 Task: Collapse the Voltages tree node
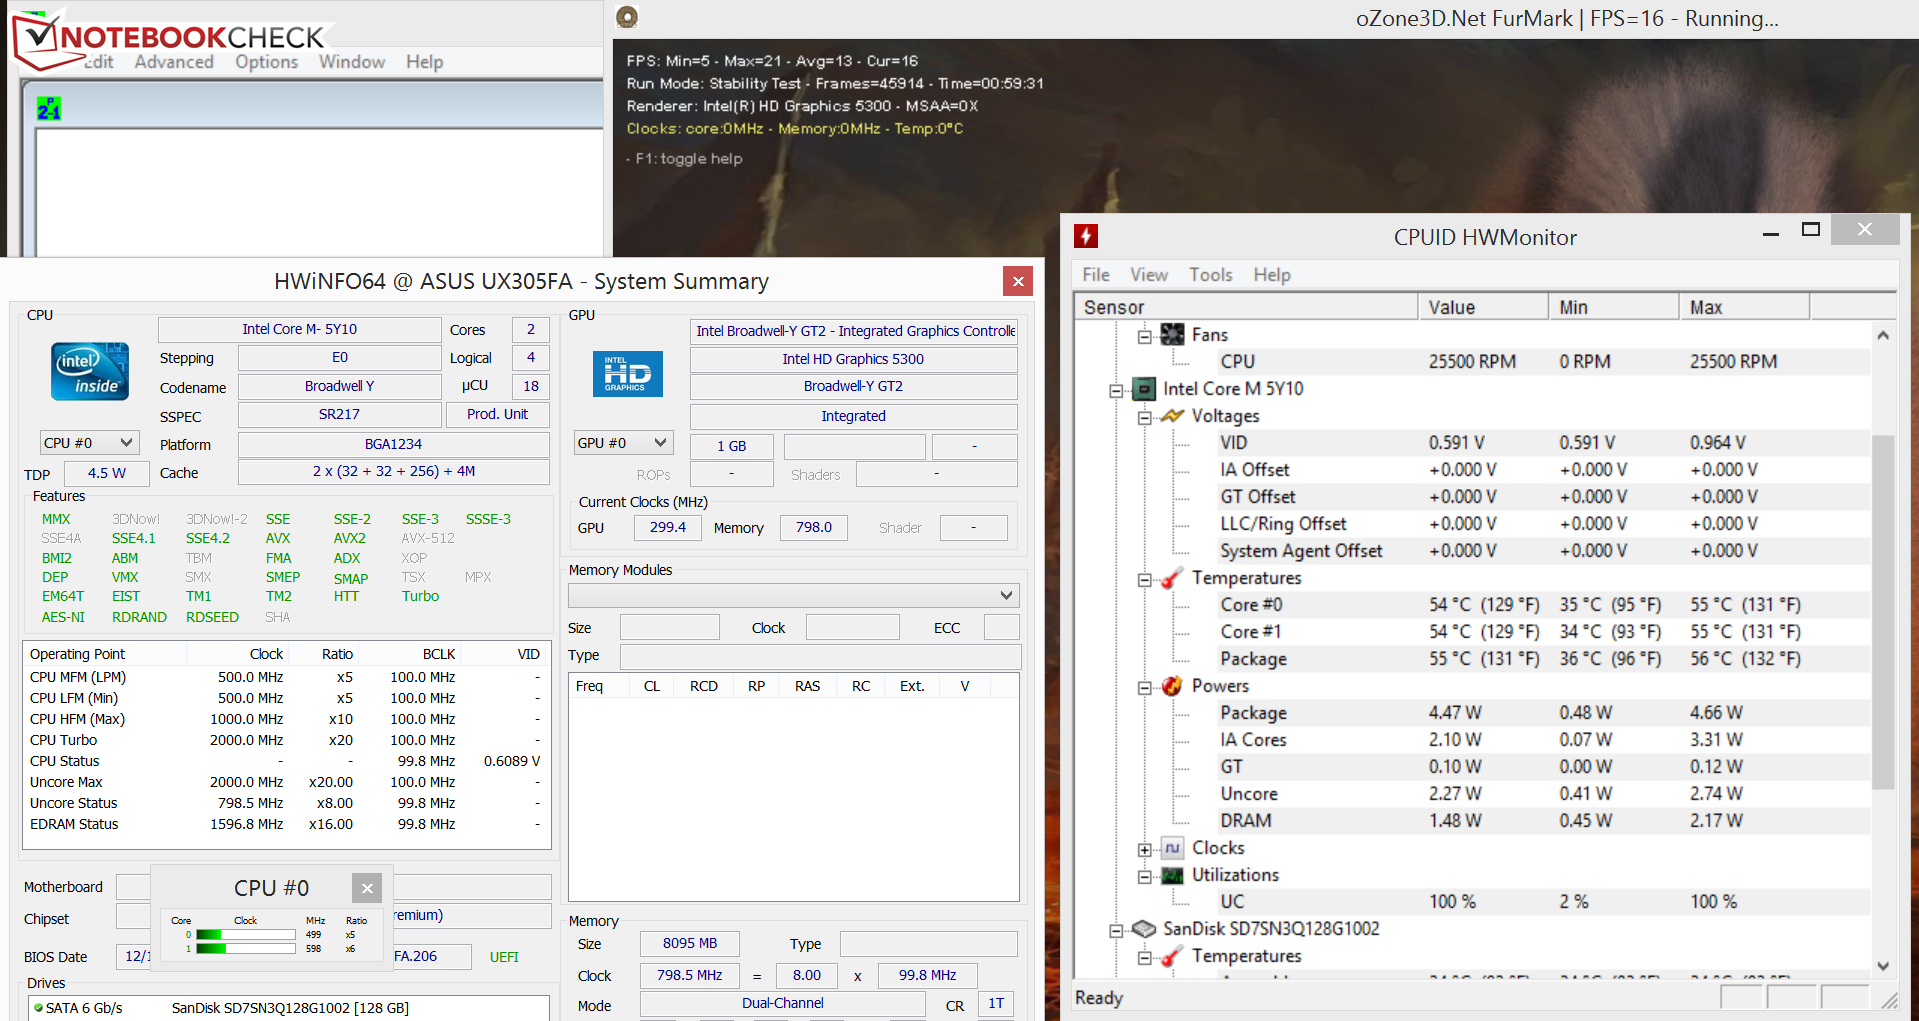click(x=1144, y=417)
